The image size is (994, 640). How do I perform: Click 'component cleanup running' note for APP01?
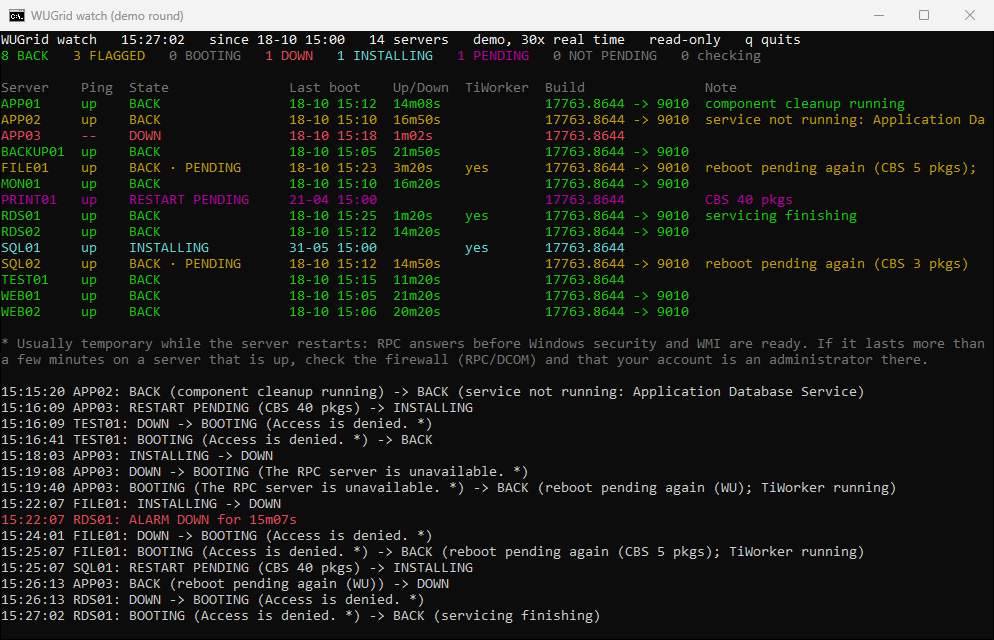pos(805,104)
